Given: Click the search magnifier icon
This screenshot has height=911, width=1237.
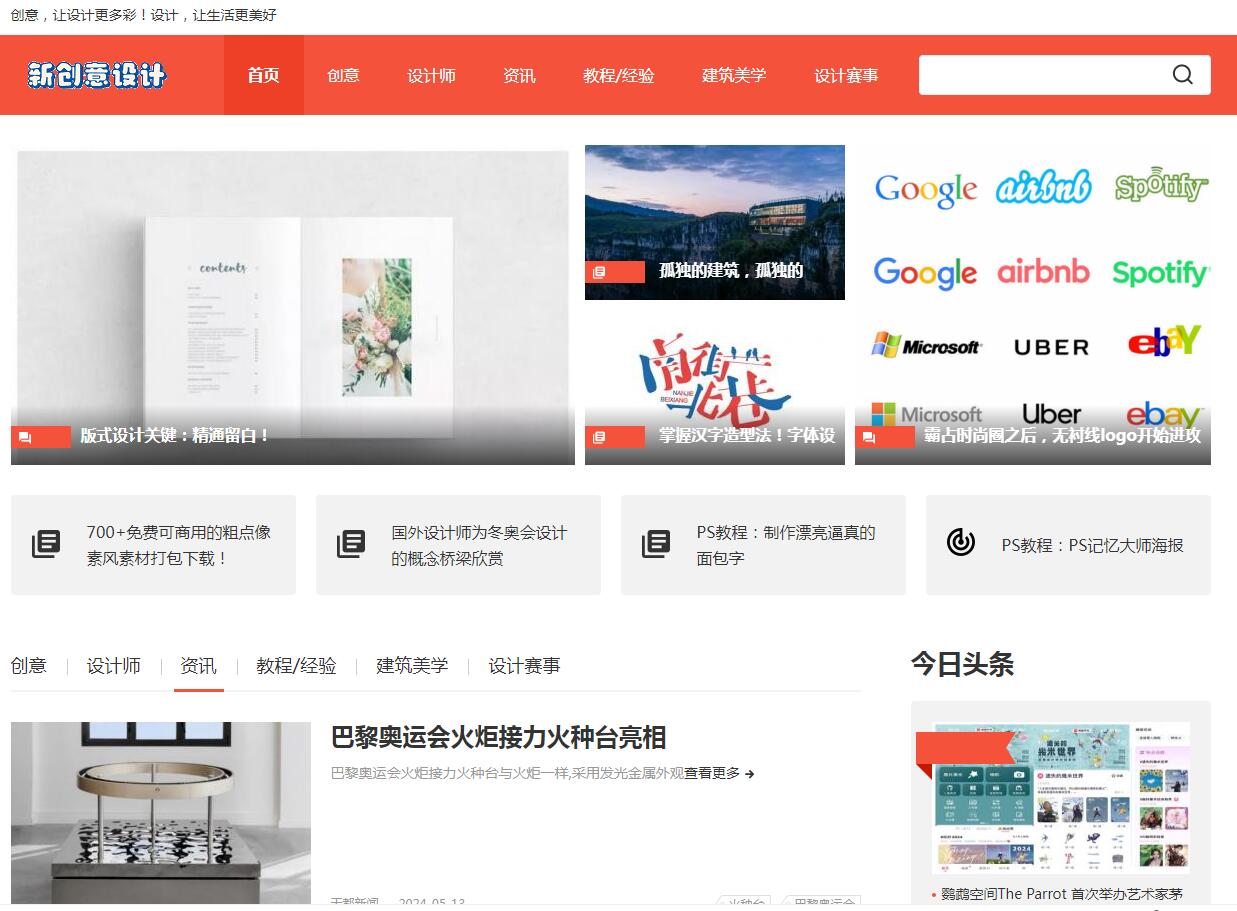Looking at the screenshot, I should (x=1183, y=75).
